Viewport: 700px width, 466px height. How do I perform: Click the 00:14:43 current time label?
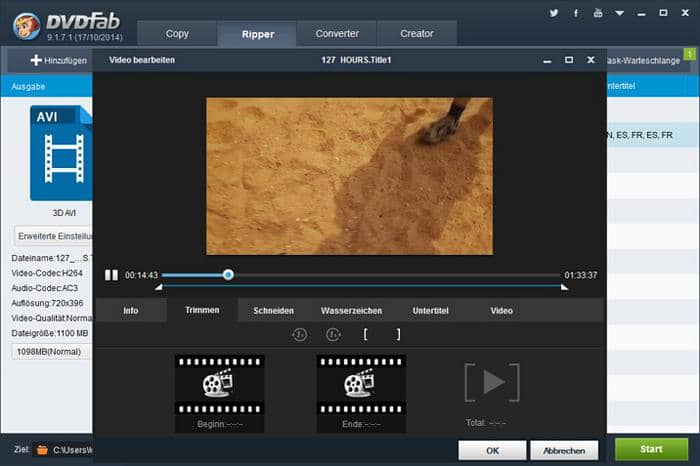[x=141, y=275]
